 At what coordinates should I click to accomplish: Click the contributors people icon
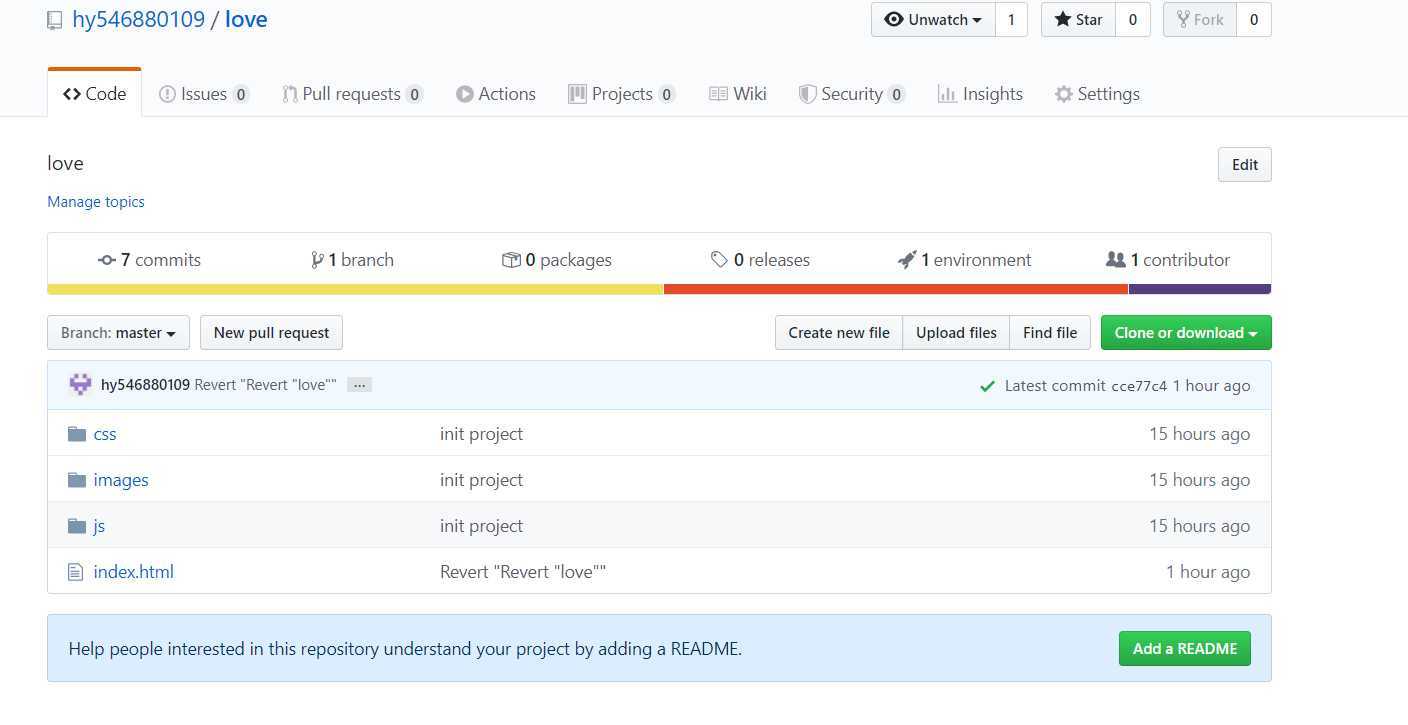tap(1116, 260)
